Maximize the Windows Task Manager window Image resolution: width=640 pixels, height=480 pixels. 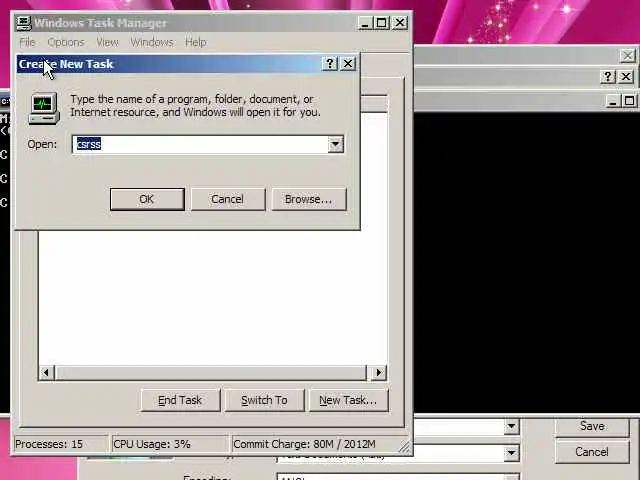click(x=382, y=23)
